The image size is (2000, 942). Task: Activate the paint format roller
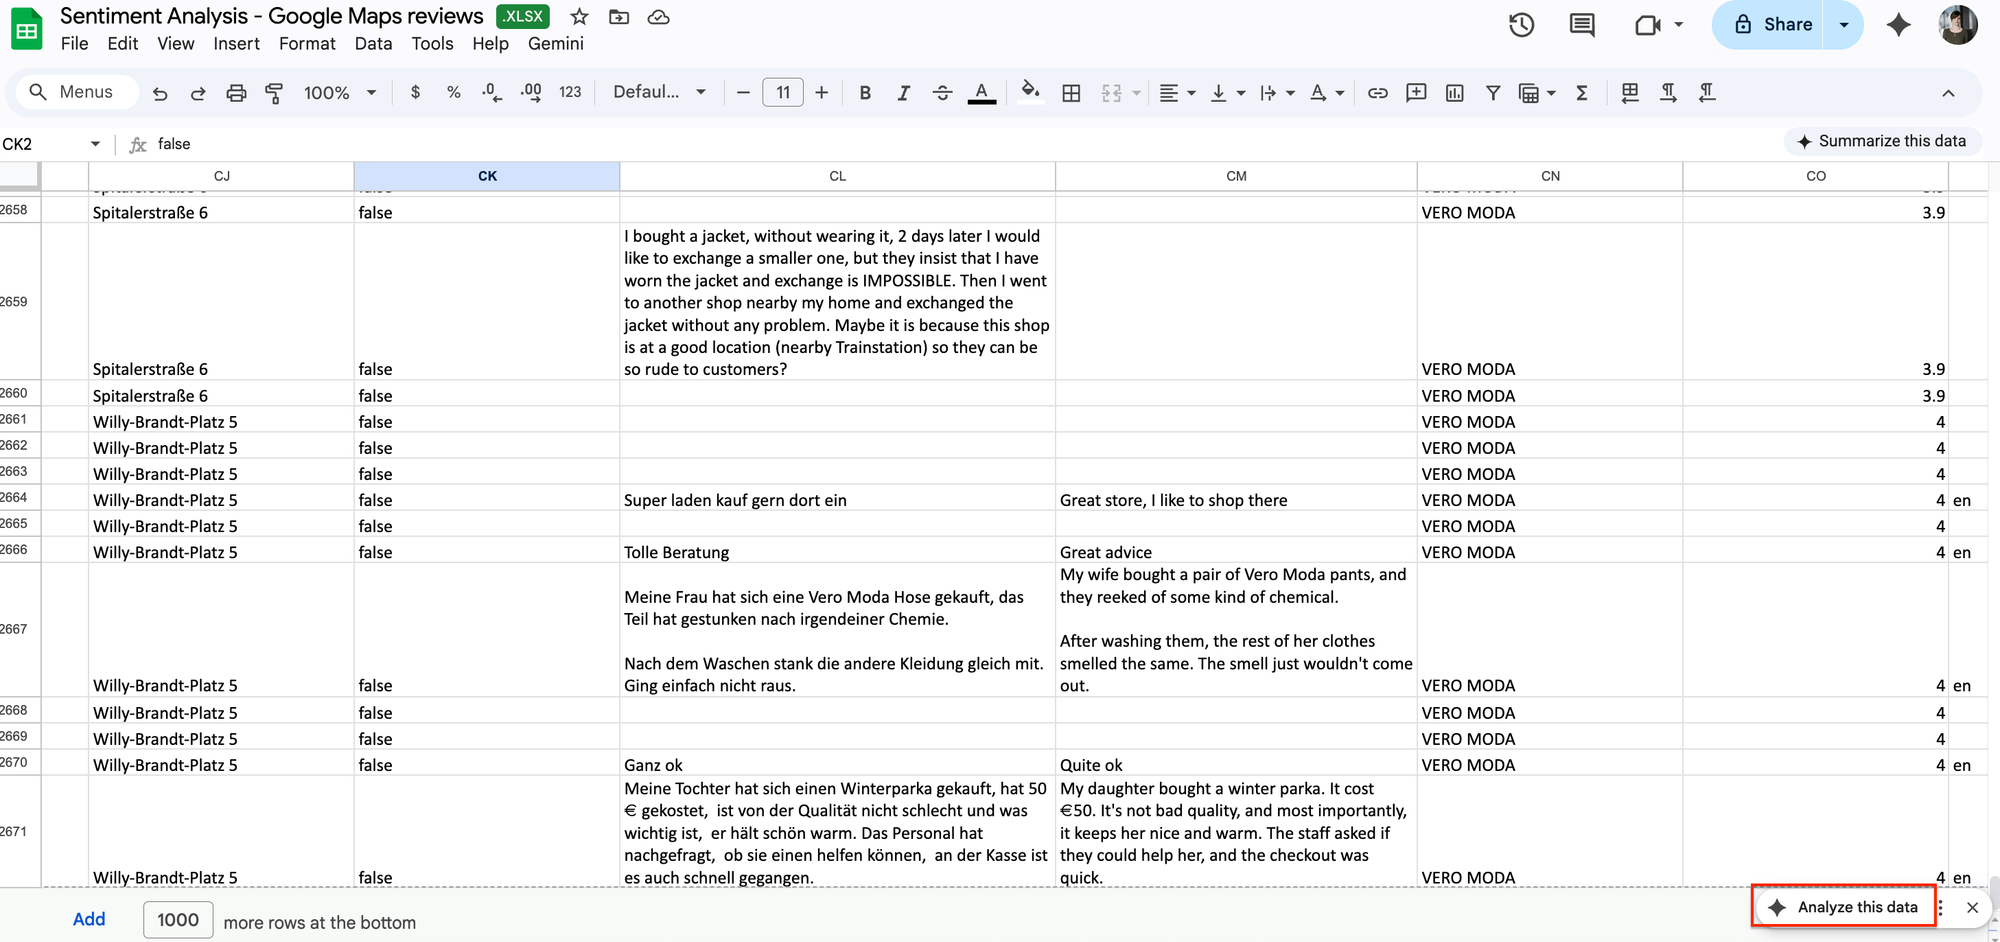[x=274, y=93]
